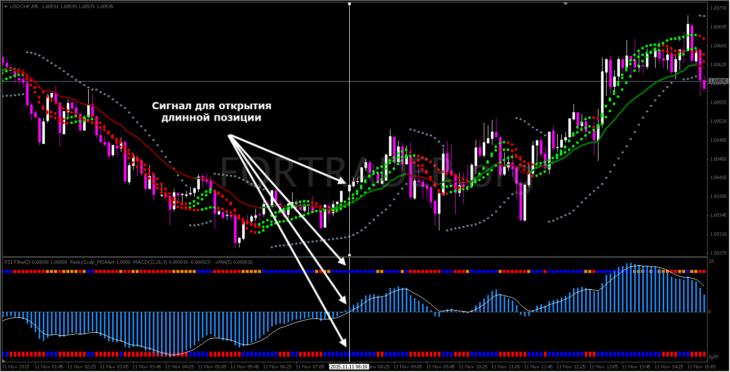Click the 11 Nov 2015 date label
Image resolution: width=730 pixels, height=372 pixels.
tap(15, 367)
